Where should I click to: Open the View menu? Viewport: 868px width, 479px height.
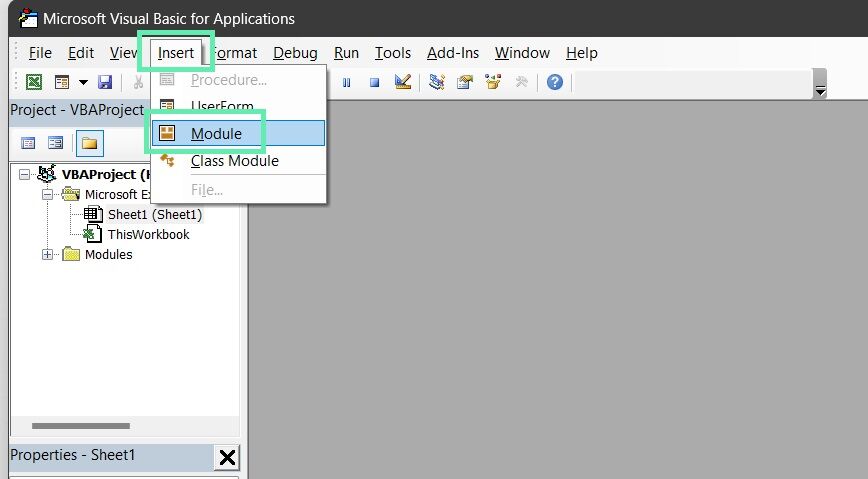coord(123,53)
